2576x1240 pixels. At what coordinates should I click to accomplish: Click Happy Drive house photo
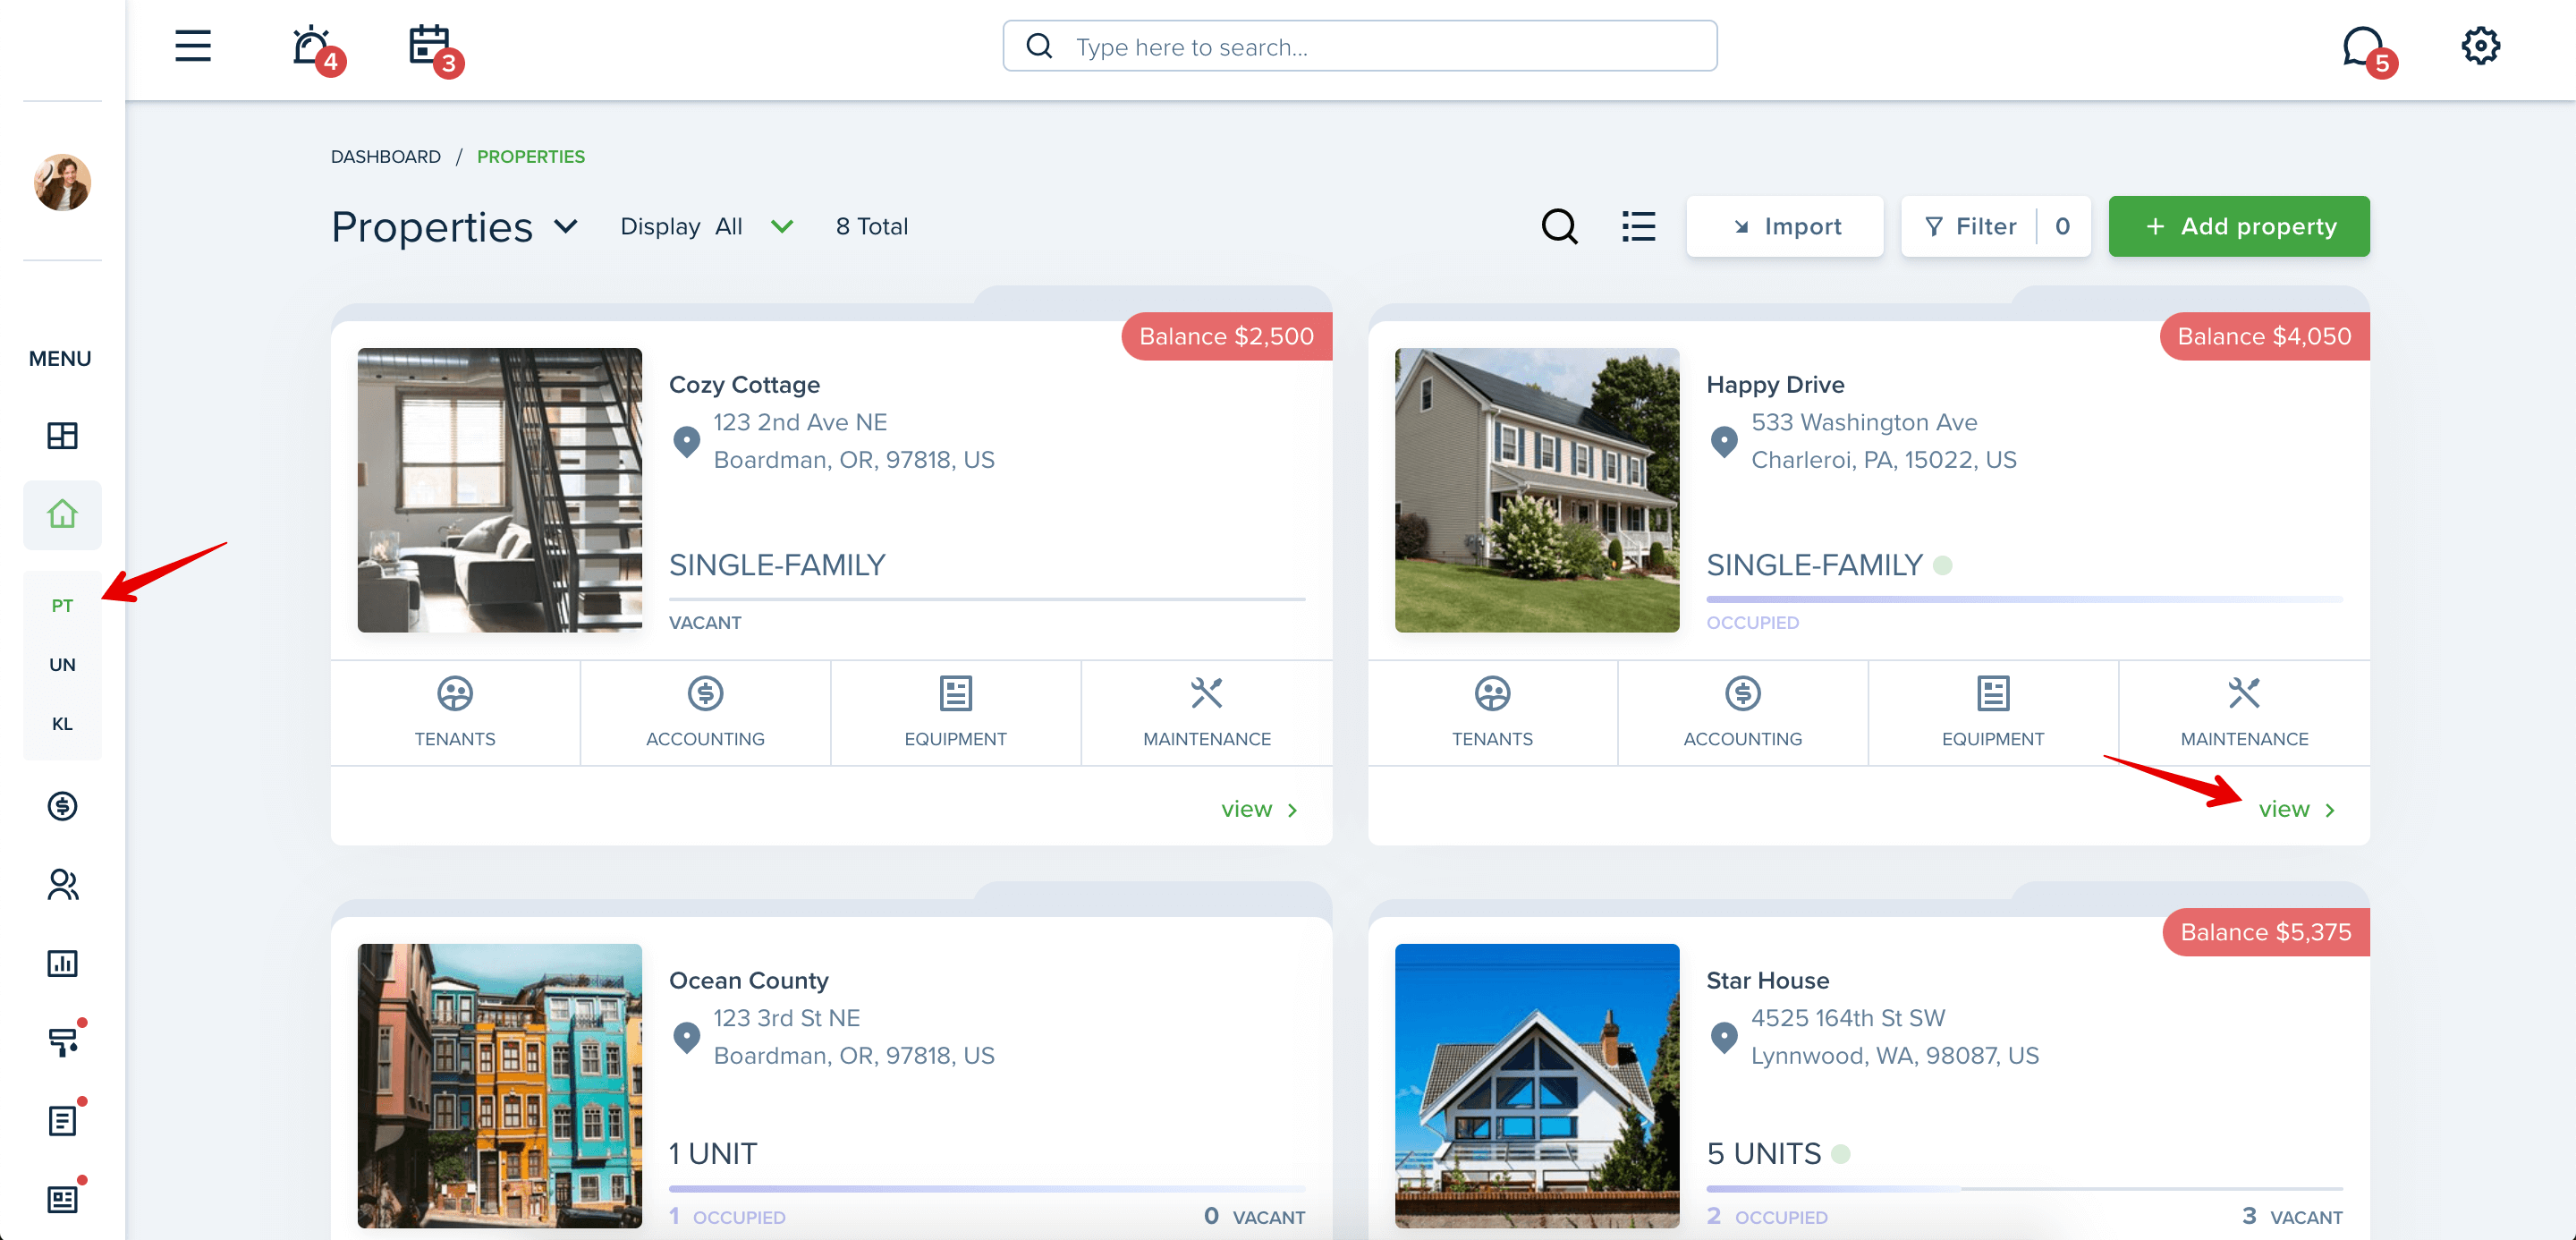point(1537,490)
